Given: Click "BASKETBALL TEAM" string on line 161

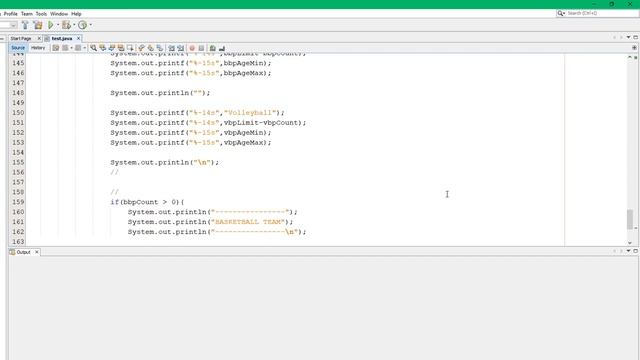Looking at the screenshot, I should pyautogui.click(x=250, y=222).
